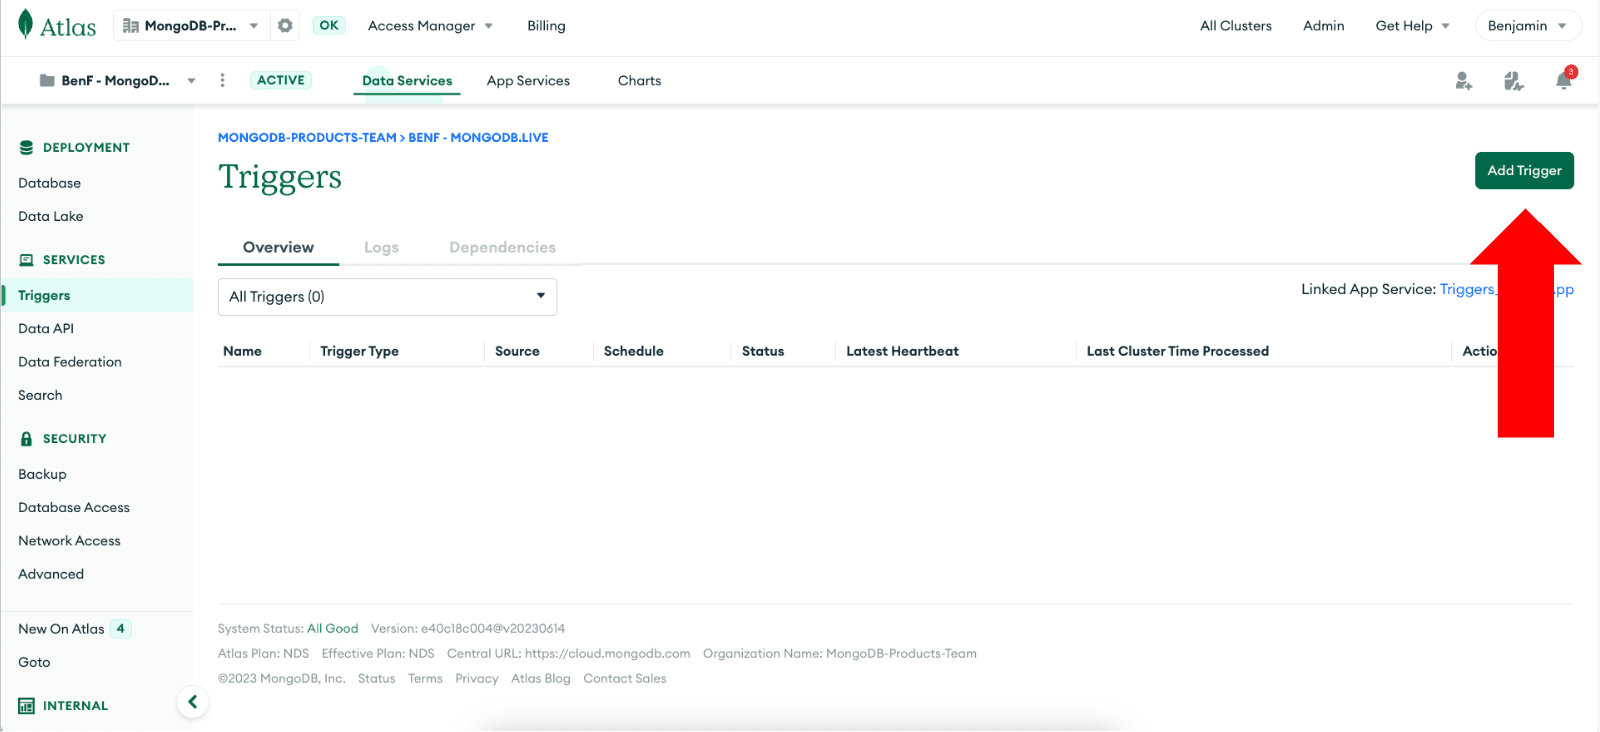Open the Access Manager menu
This screenshot has width=1600, height=732.
430,26
